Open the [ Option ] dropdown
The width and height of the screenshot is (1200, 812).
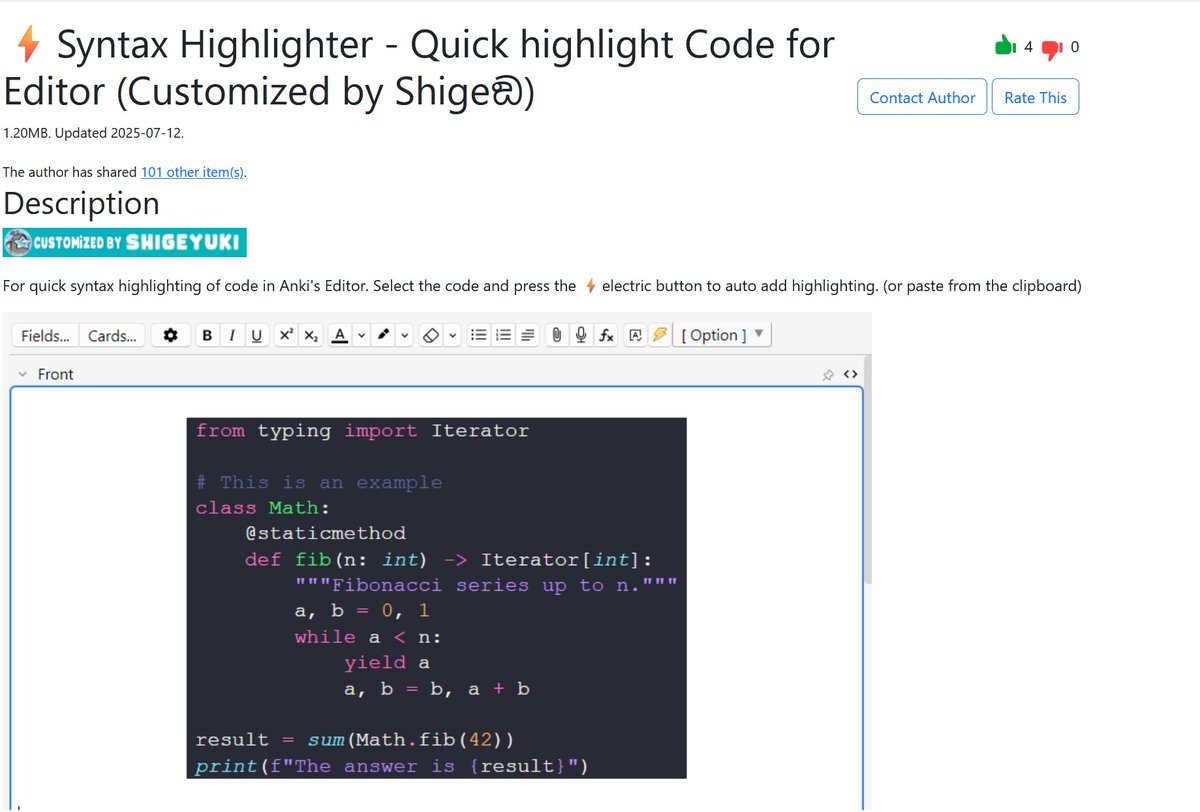point(723,335)
